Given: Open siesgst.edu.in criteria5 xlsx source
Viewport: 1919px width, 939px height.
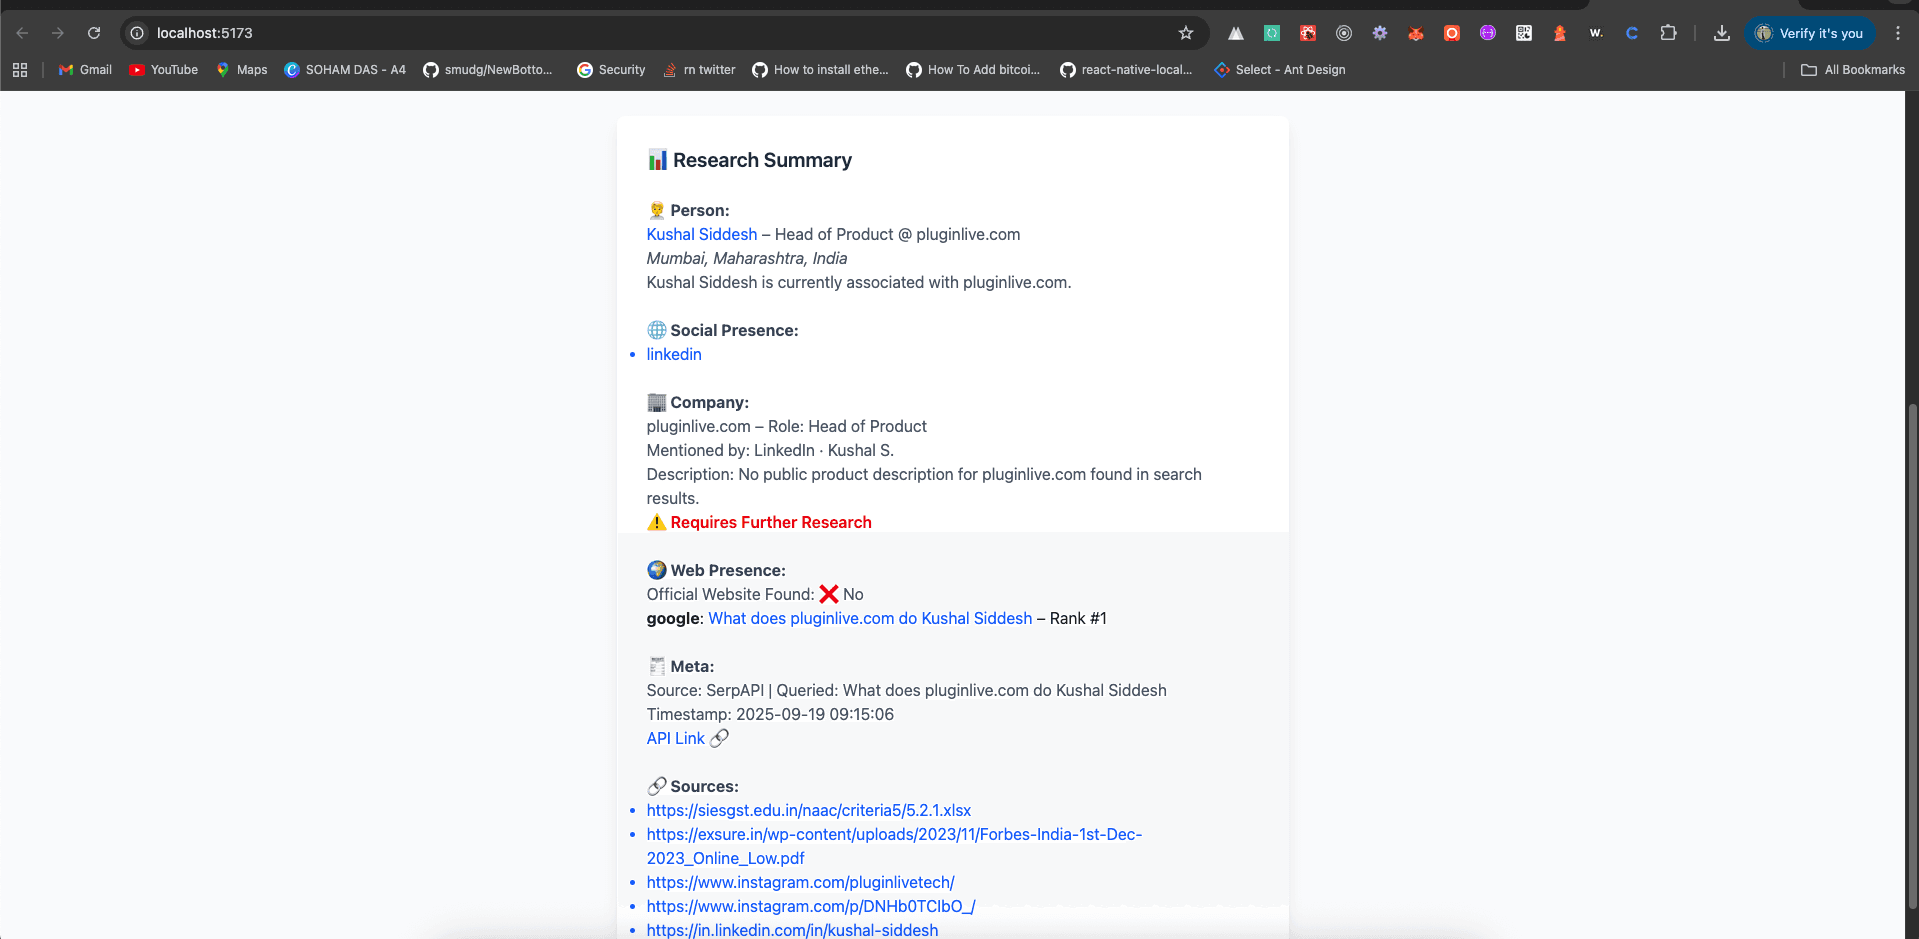Looking at the screenshot, I should (x=809, y=810).
